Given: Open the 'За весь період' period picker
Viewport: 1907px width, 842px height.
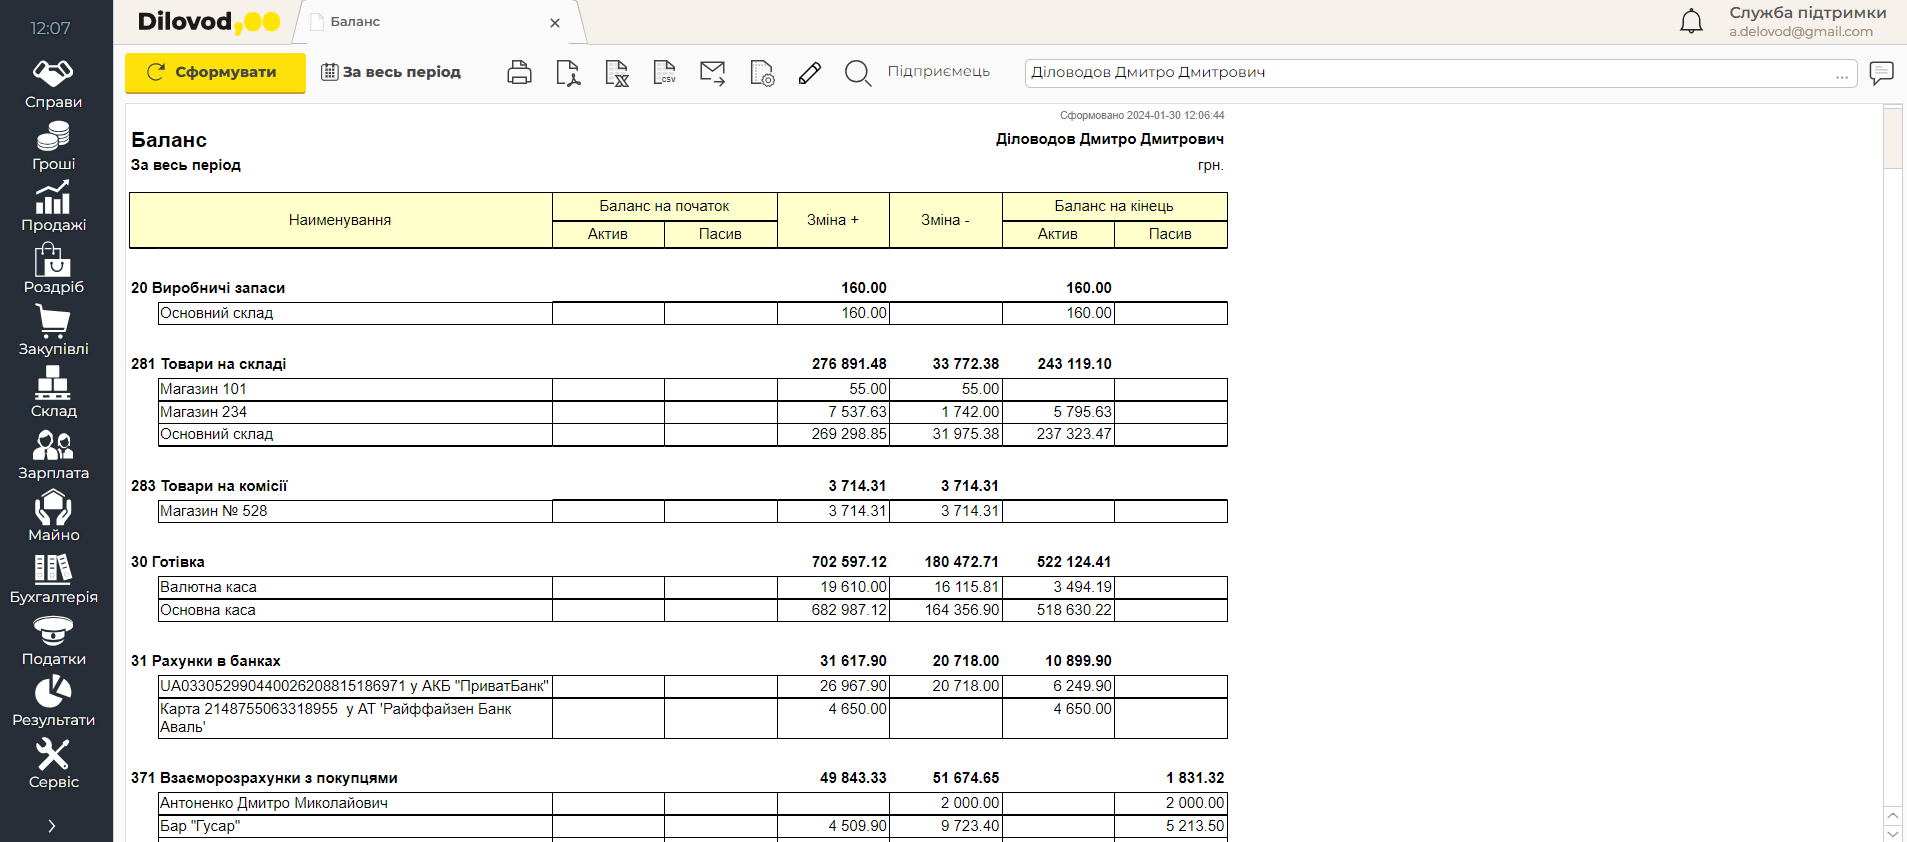Looking at the screenshot, I should (x=391, y=72).
